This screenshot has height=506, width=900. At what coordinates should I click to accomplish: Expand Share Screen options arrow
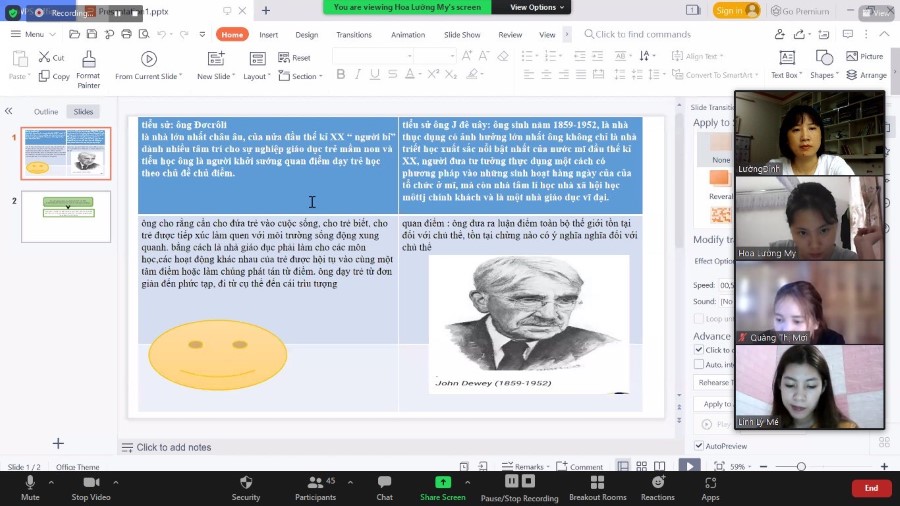[467, 482]
